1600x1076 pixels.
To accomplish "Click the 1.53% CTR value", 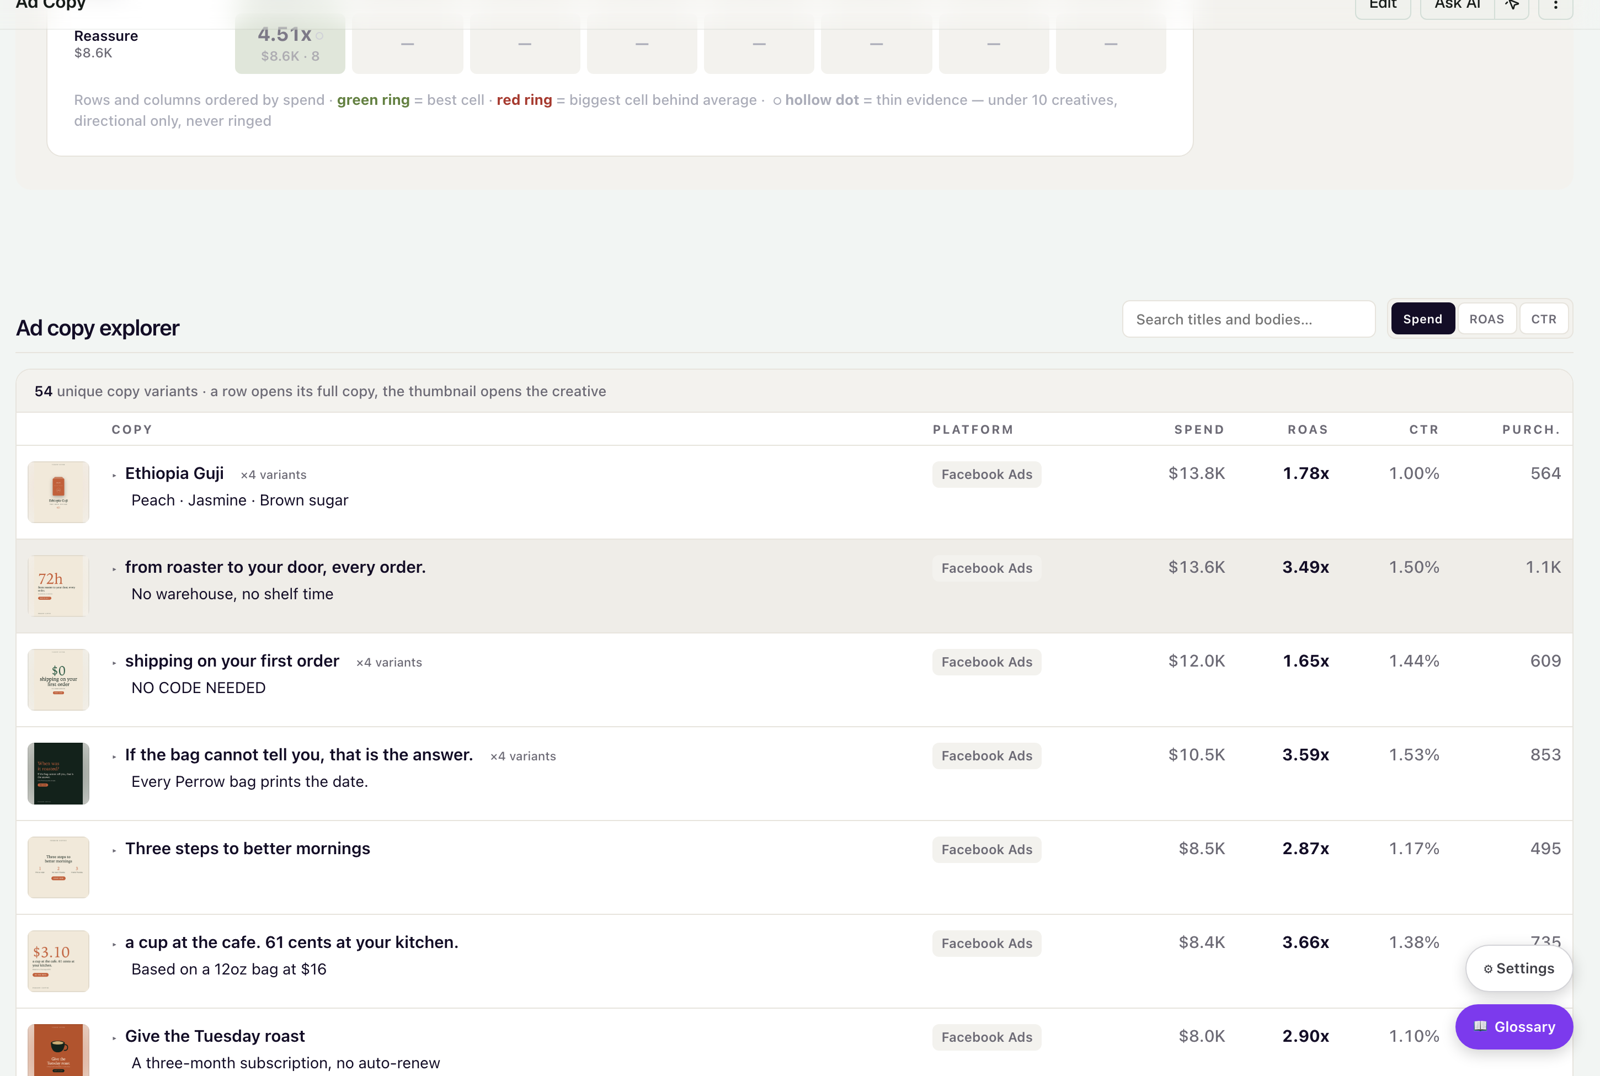I will click(1414, 755).
